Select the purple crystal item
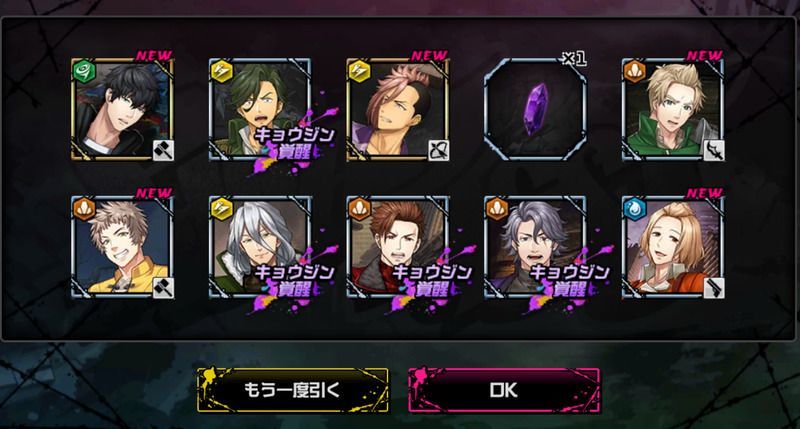800x429 pixels. (535, 110)
